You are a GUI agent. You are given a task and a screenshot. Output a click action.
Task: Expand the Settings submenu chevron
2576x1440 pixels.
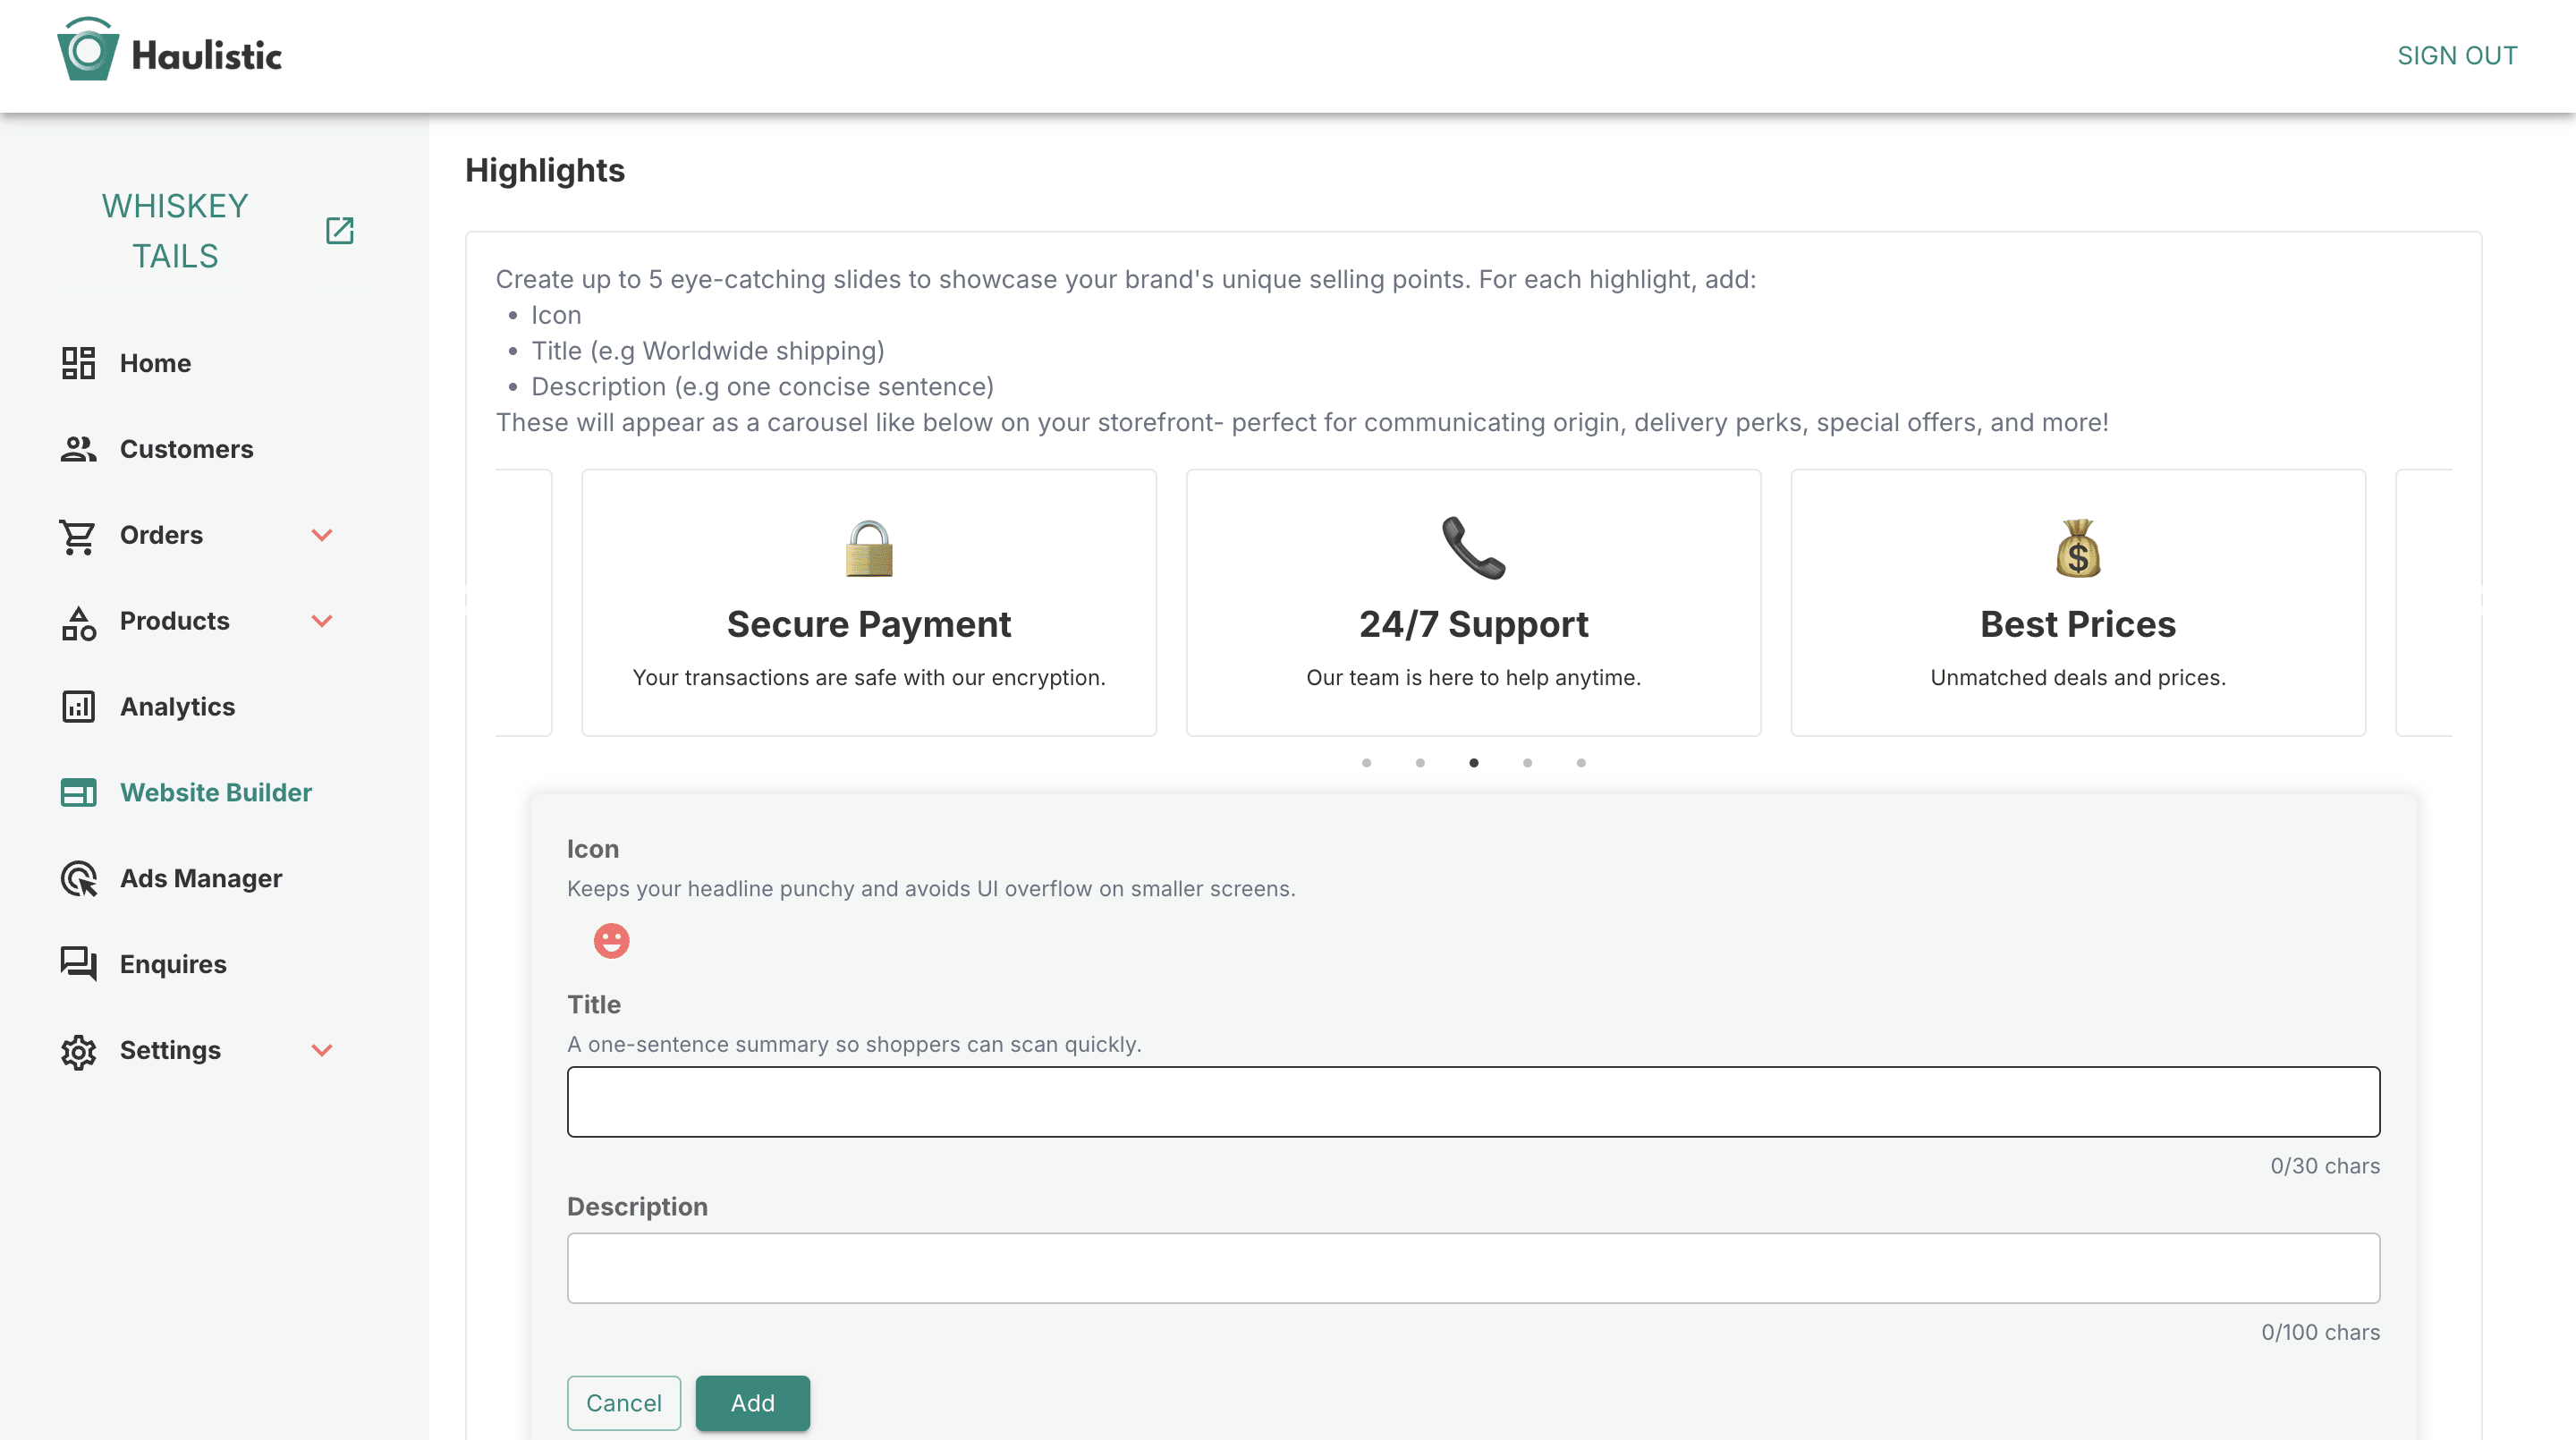coord(322,1050)
